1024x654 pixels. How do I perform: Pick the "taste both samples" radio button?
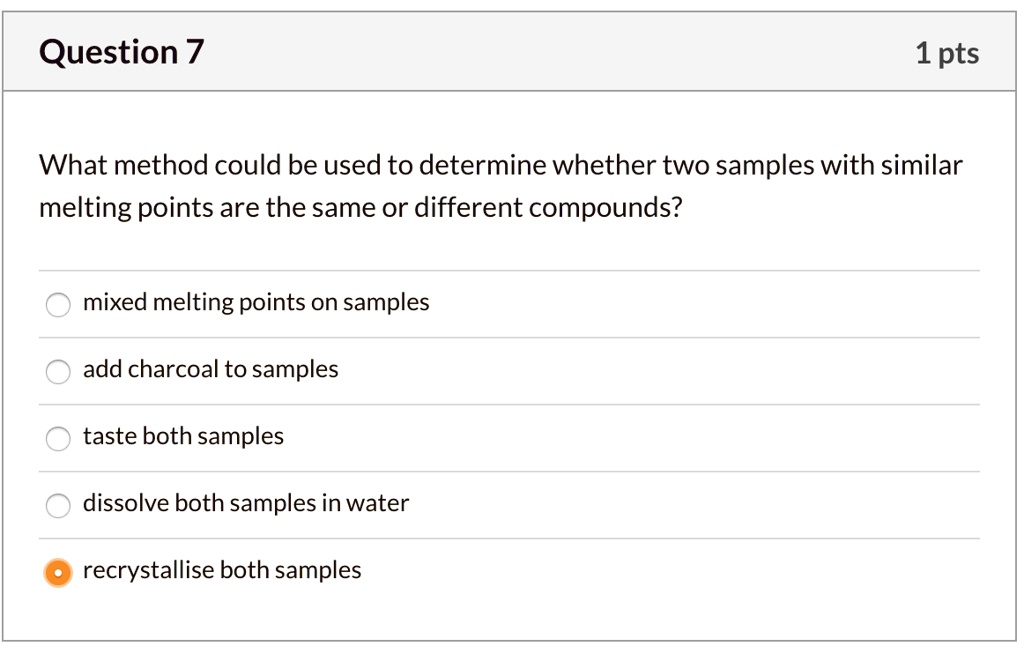[x=58, y=439]
